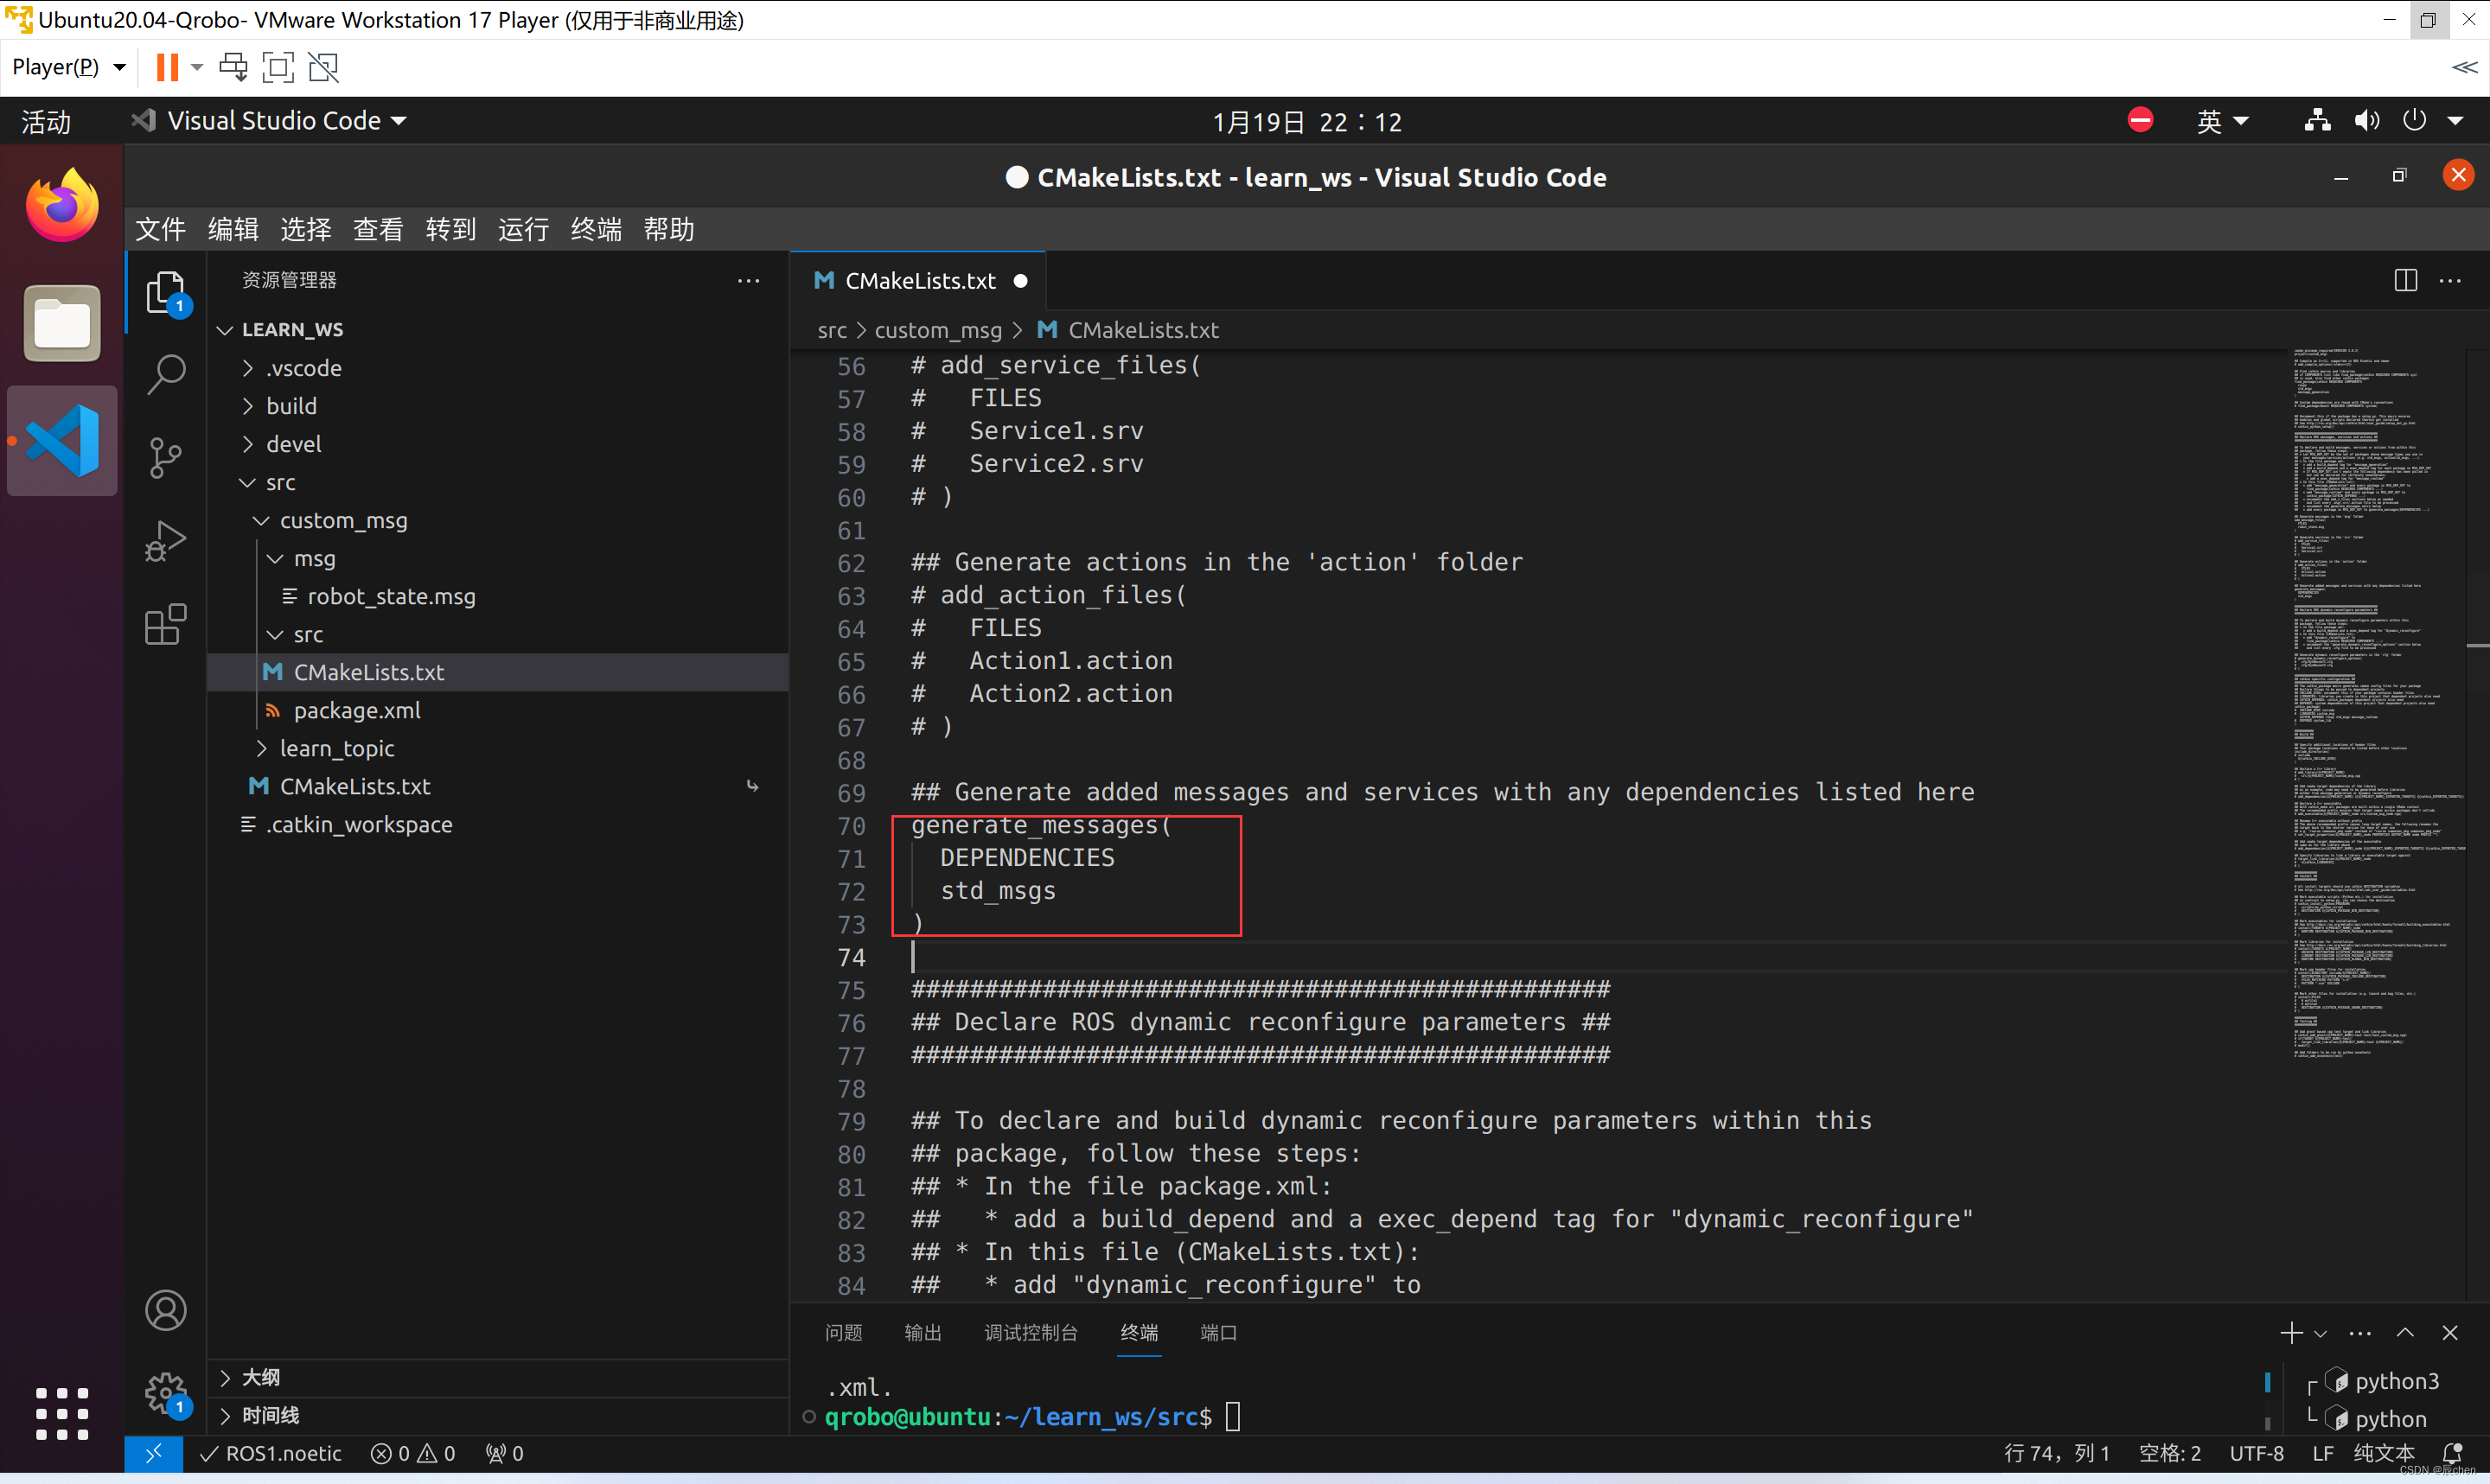The image size is (2490, 1484).
Task: Show applications grid in Ubuntu dock
Action: [x=62, y=1413]
